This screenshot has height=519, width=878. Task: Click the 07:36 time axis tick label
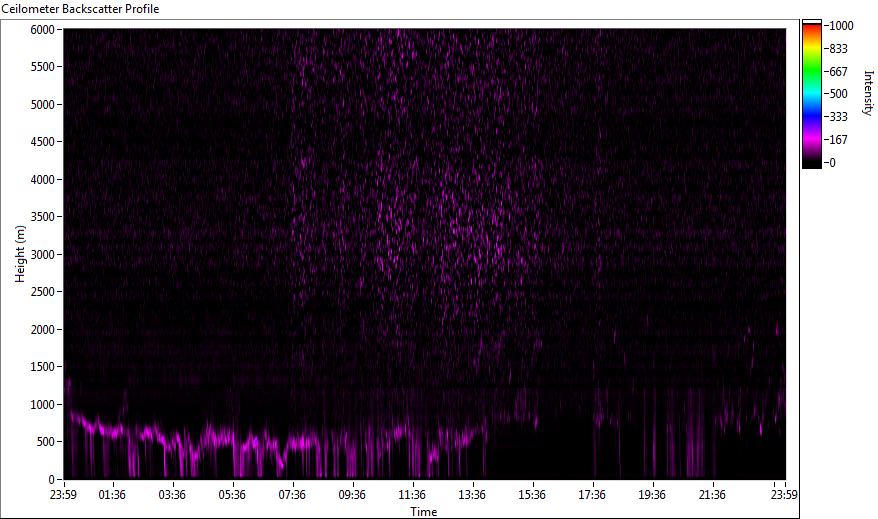click(292, 494)
